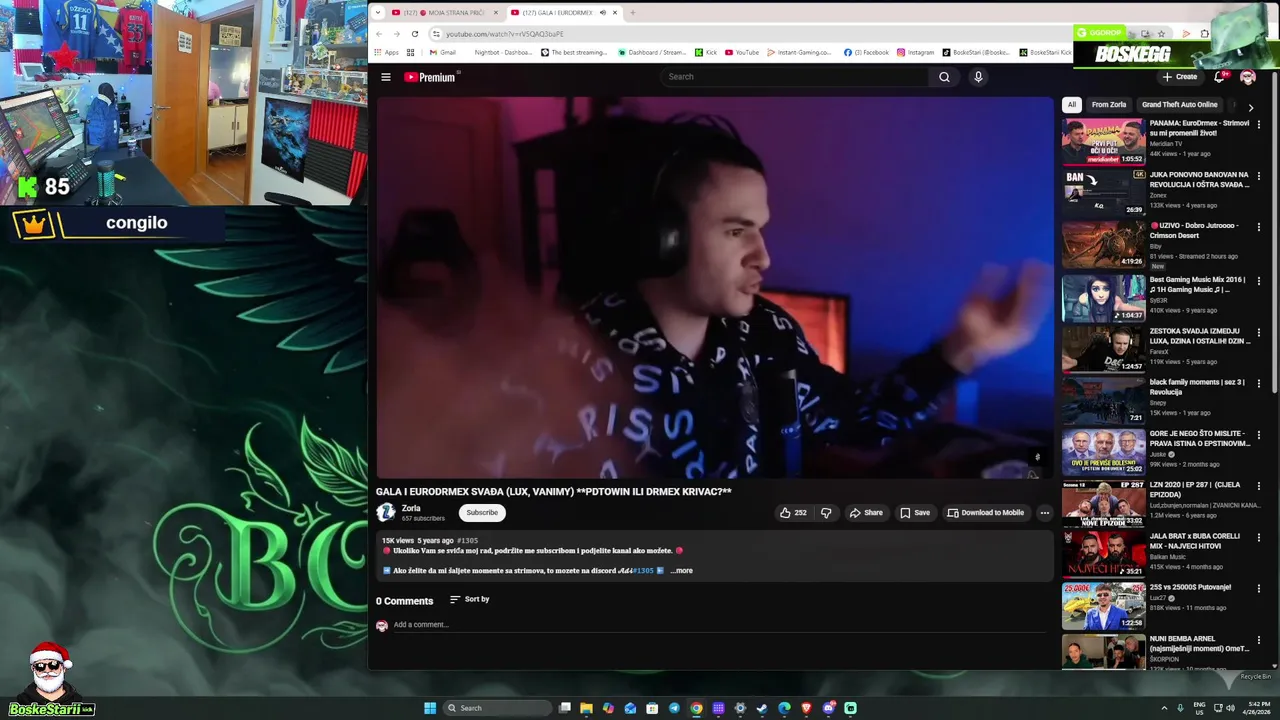This screenshot has width=1280, height=720.
Task: Switch to the MOJA STRANA PRIČE tab
Action: tap(444, 13)
